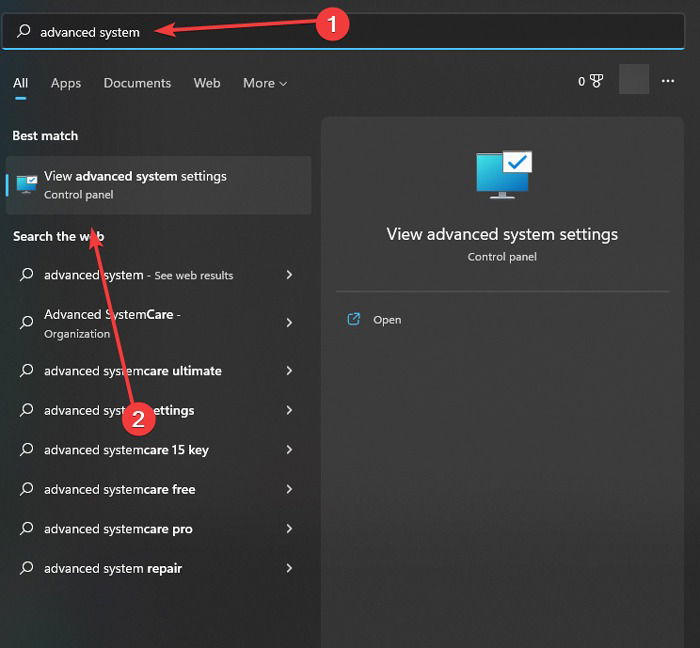Click the Open external-link icon

click(354, 319)
